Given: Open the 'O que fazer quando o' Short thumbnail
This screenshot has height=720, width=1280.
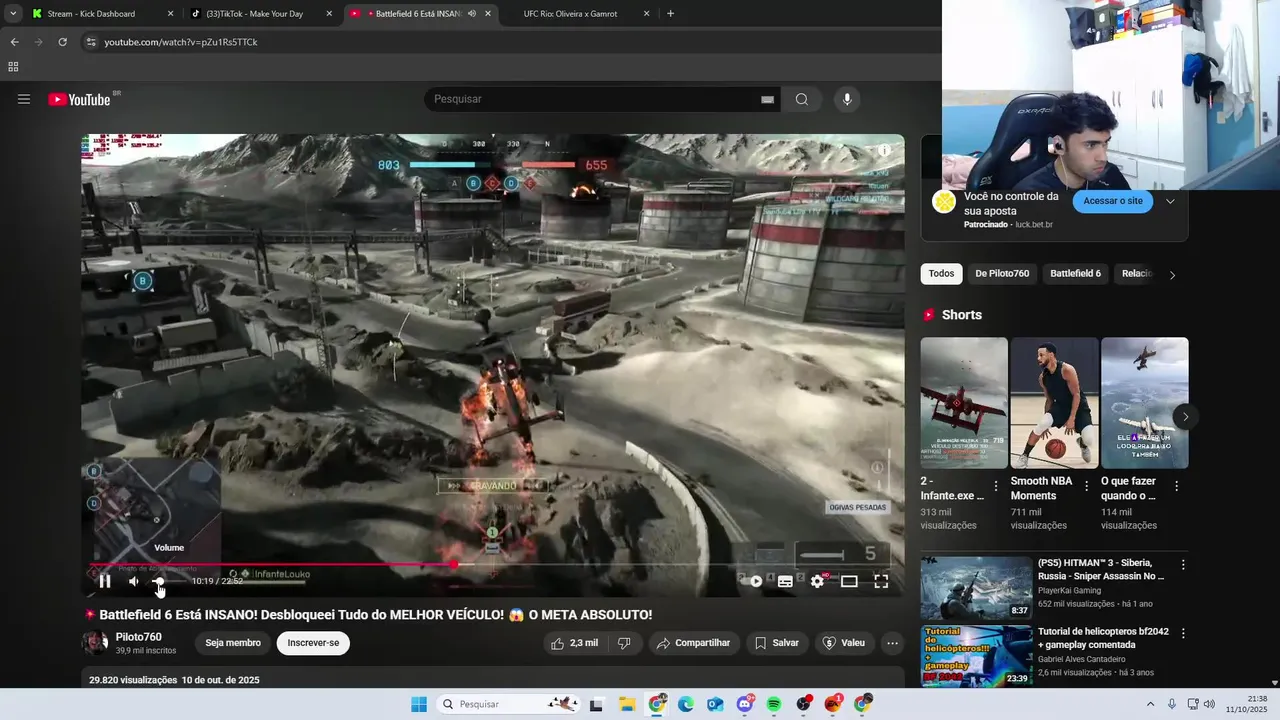Looking at the screenshot, I should [x=1145, y=403].
